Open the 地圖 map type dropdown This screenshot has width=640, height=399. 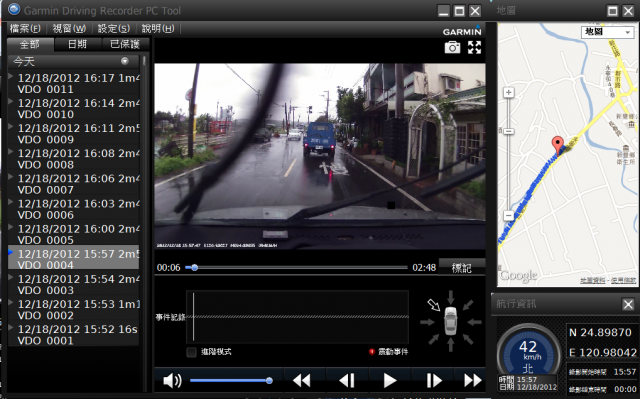(607, 32)
